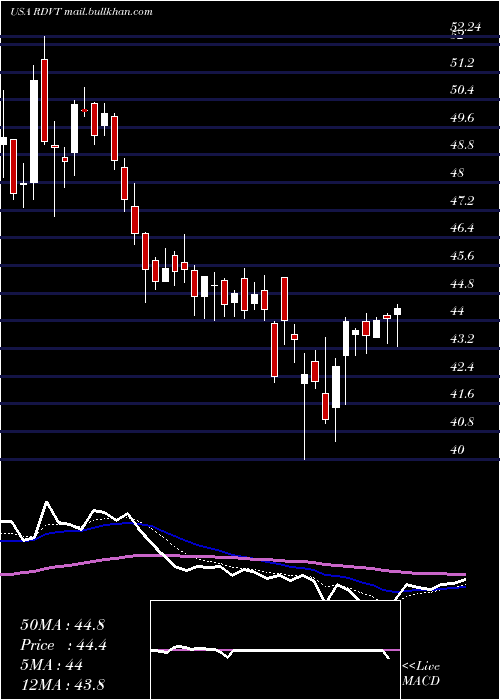Click the 'Price : 44.4' readout
Screen dimensions: 500x700
pyautogui.click(x=63, y=645)
